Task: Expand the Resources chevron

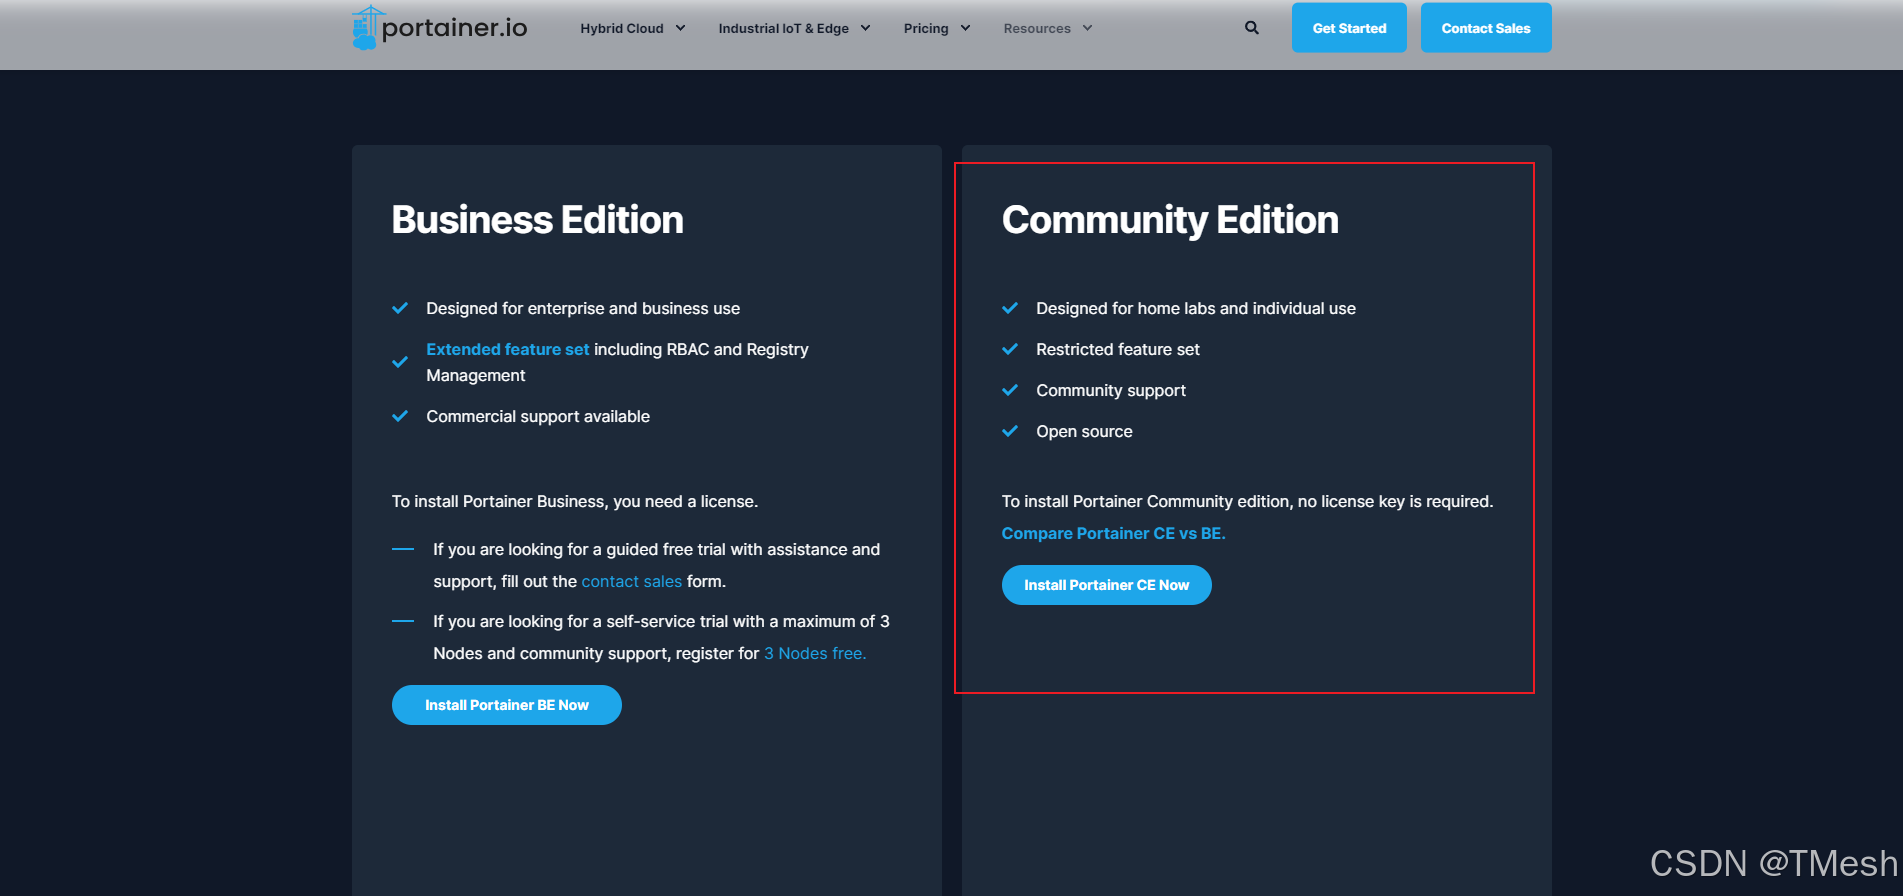Action: point(1087,28)
